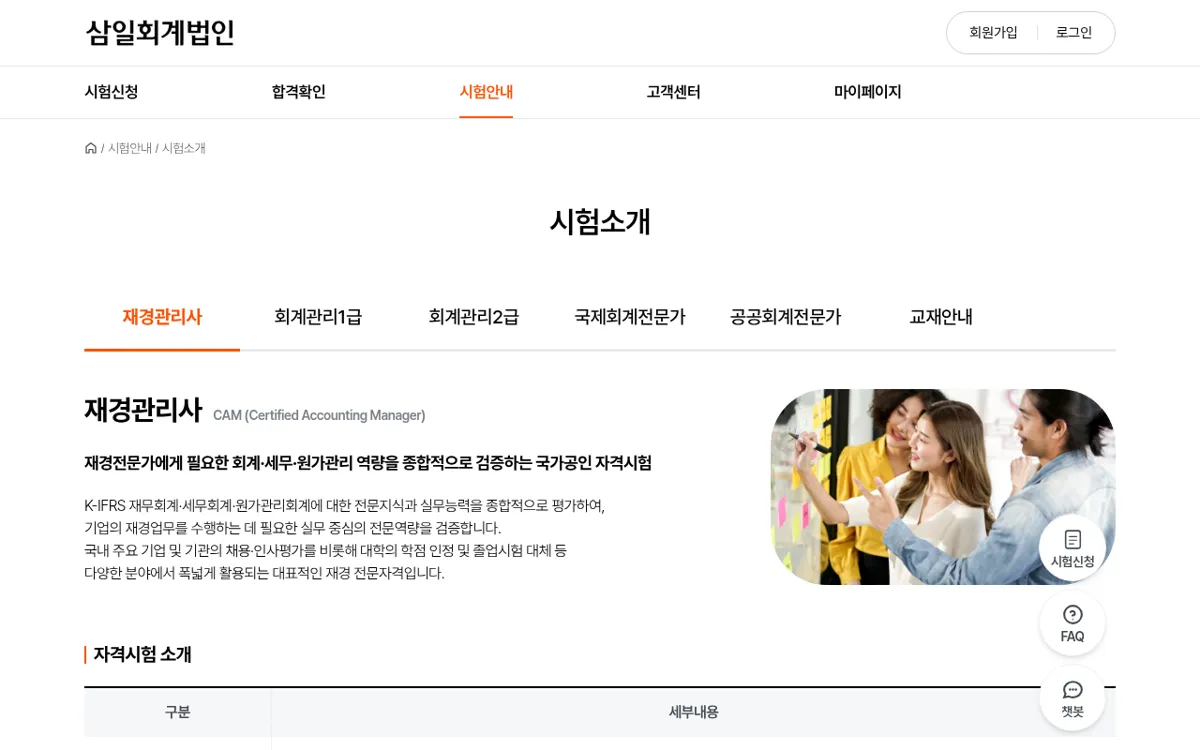Click the CAM (Certified Accounting Manager) subtitle
The height and width of the screenshot is (750, 1200).
pyautogui.click(x=319, y=415)
